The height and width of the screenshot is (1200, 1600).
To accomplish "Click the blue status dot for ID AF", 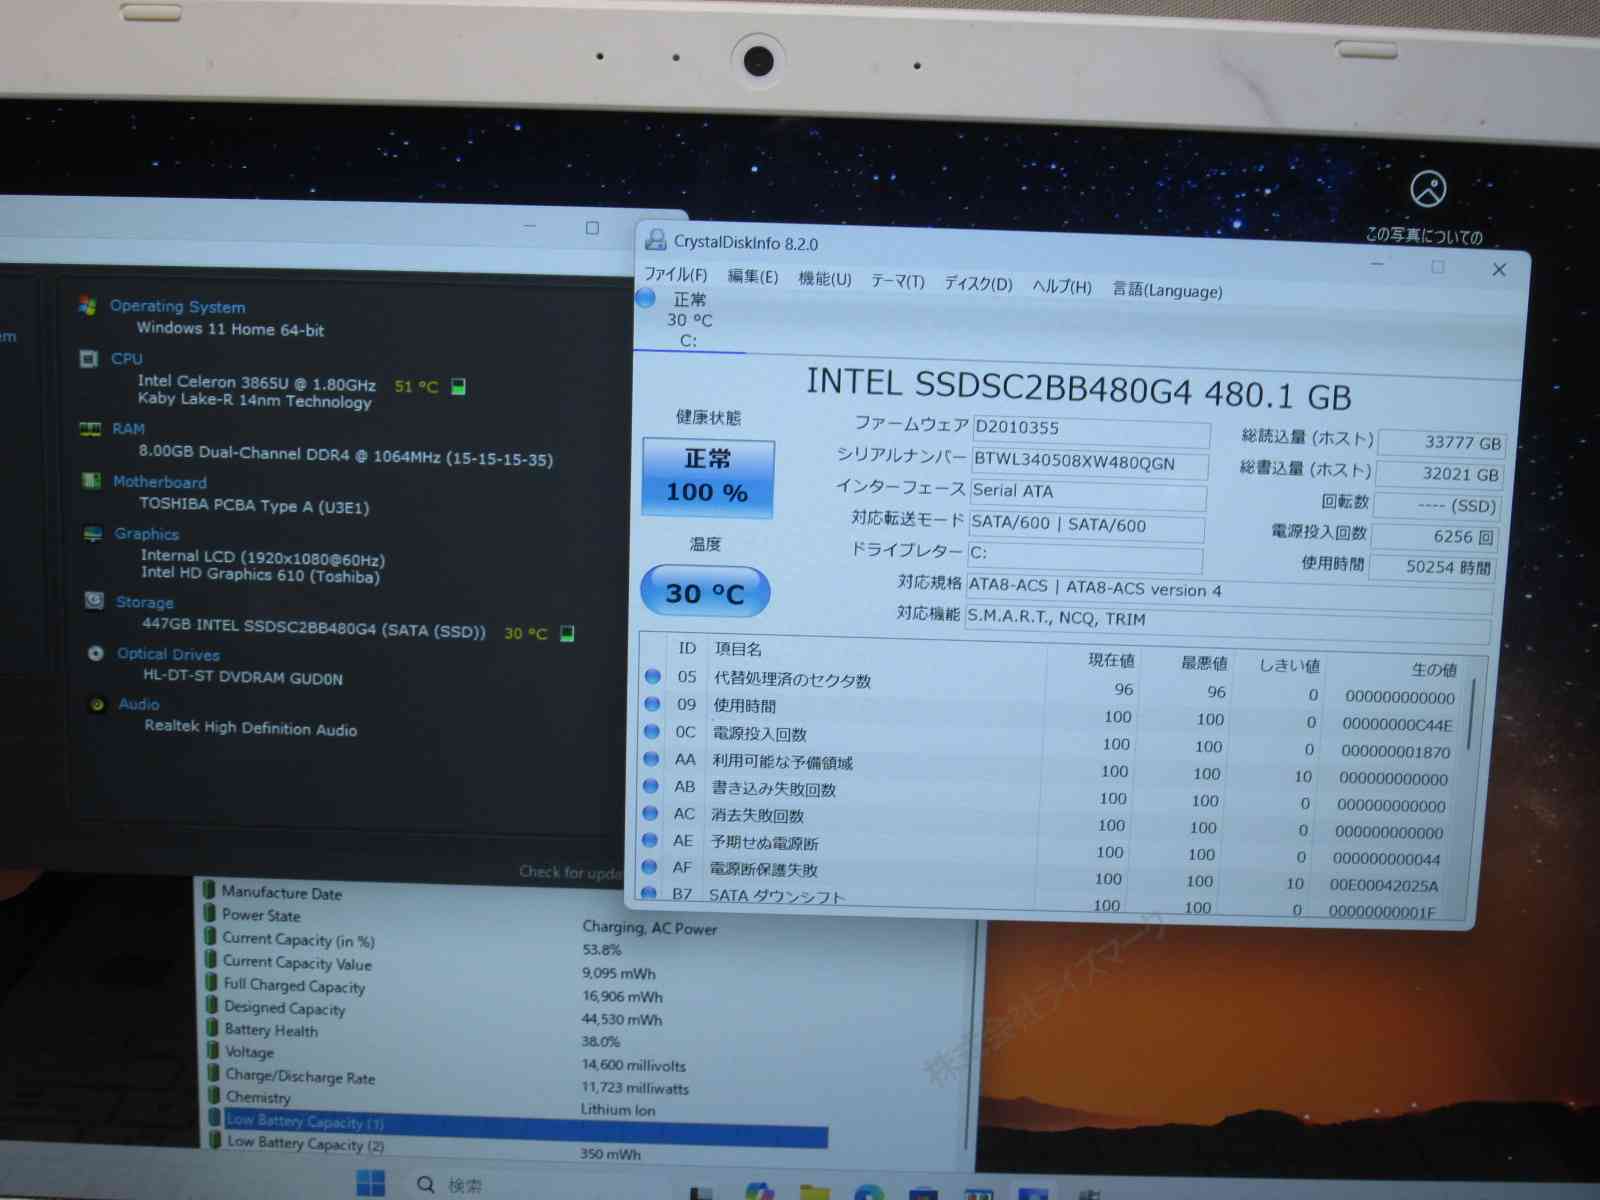I will pos(650,866).
